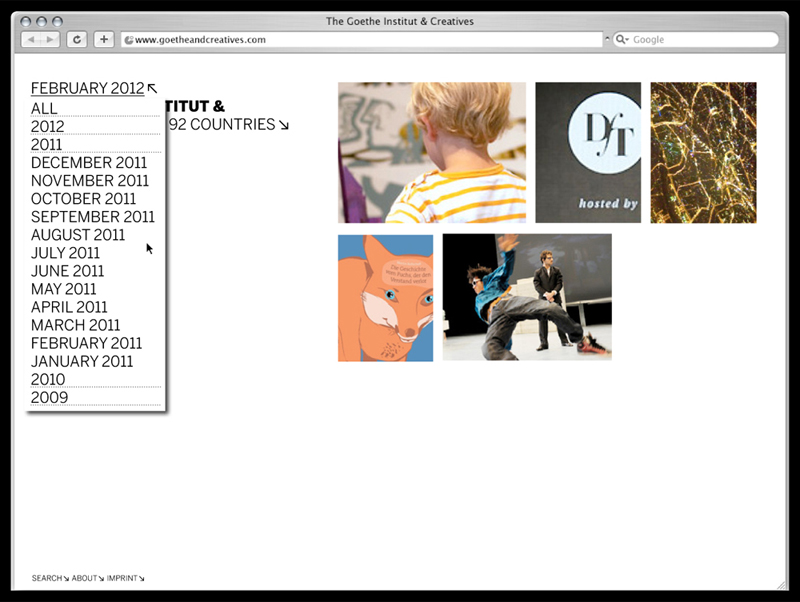Pick AUGUST 2011 from the list

pos(78,235)
